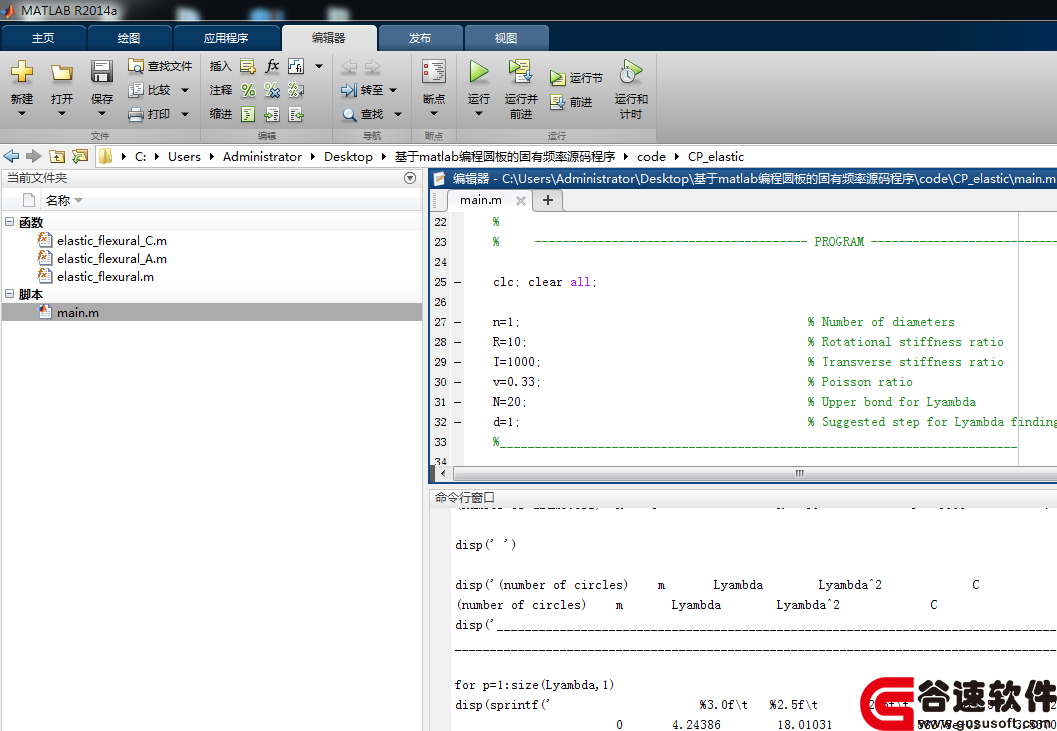Go up one folder level in address bar

[x=57, y=156]
